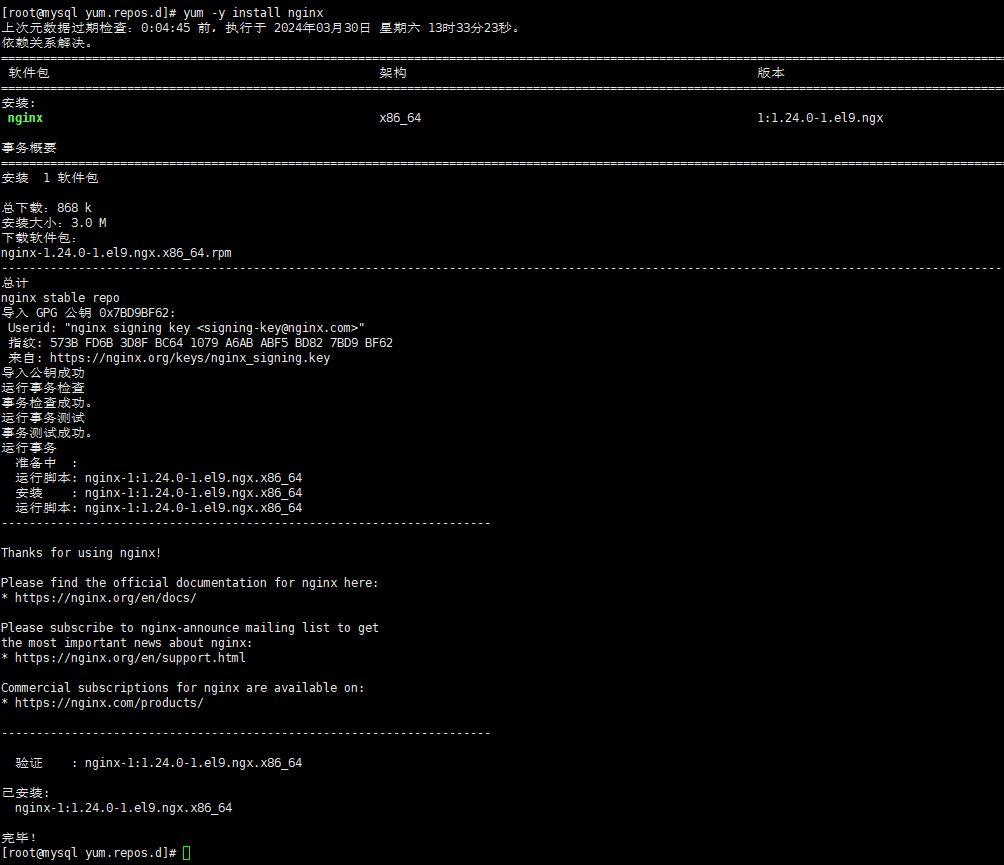1004x865 pixels.
Task: Click the metadata expiration check line
Action: (260, 28)
